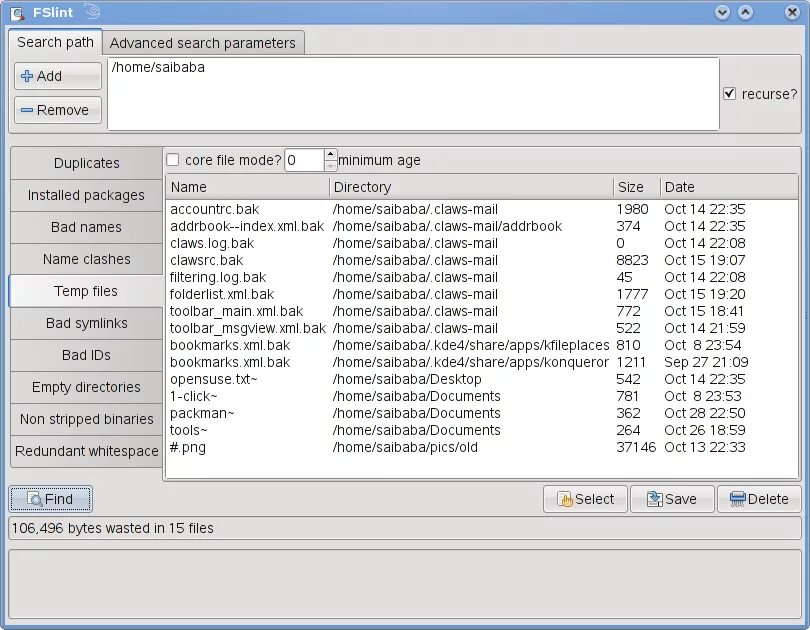Click the 37146 size value
This screenshot has height=630, width=810.
(x=636, y=447)
